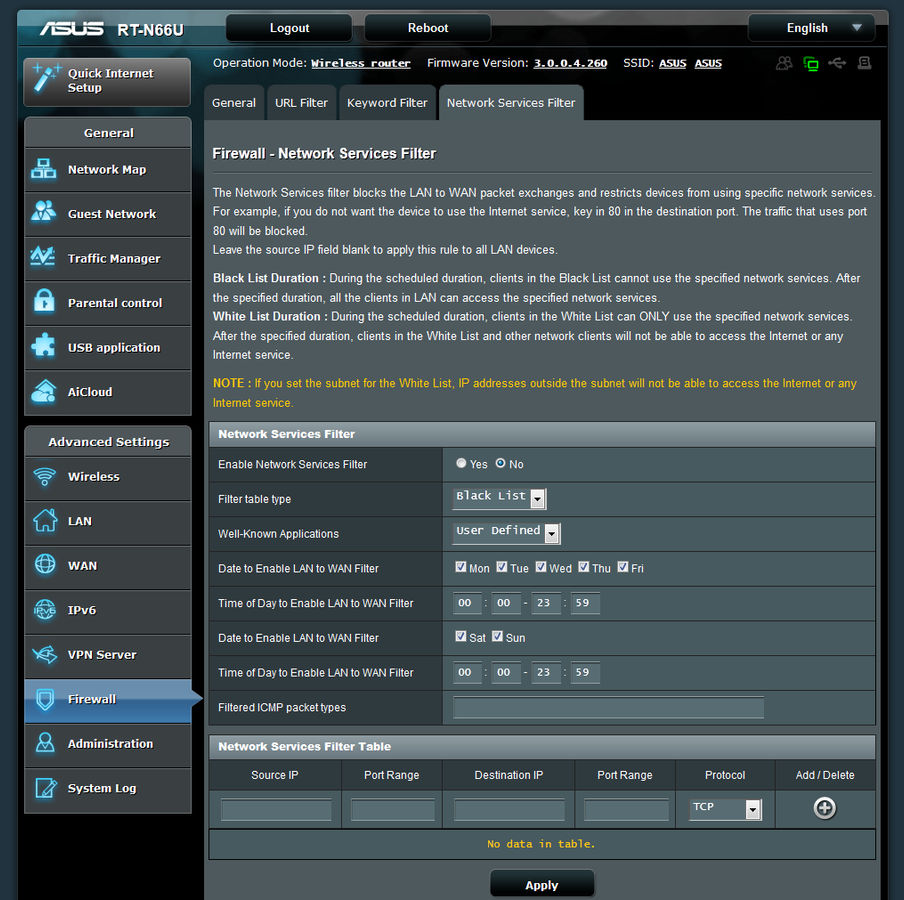The height and width of the screenshot is (900, 904).
Task: Click the Reboot button
Action: pyautogui.click(x=427, y=28)
